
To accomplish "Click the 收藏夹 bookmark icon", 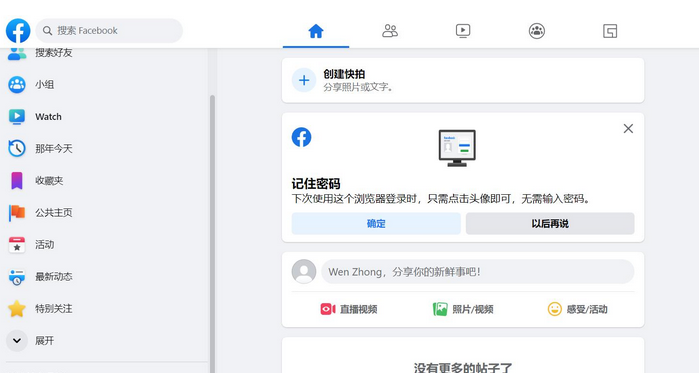I will 17,181.
